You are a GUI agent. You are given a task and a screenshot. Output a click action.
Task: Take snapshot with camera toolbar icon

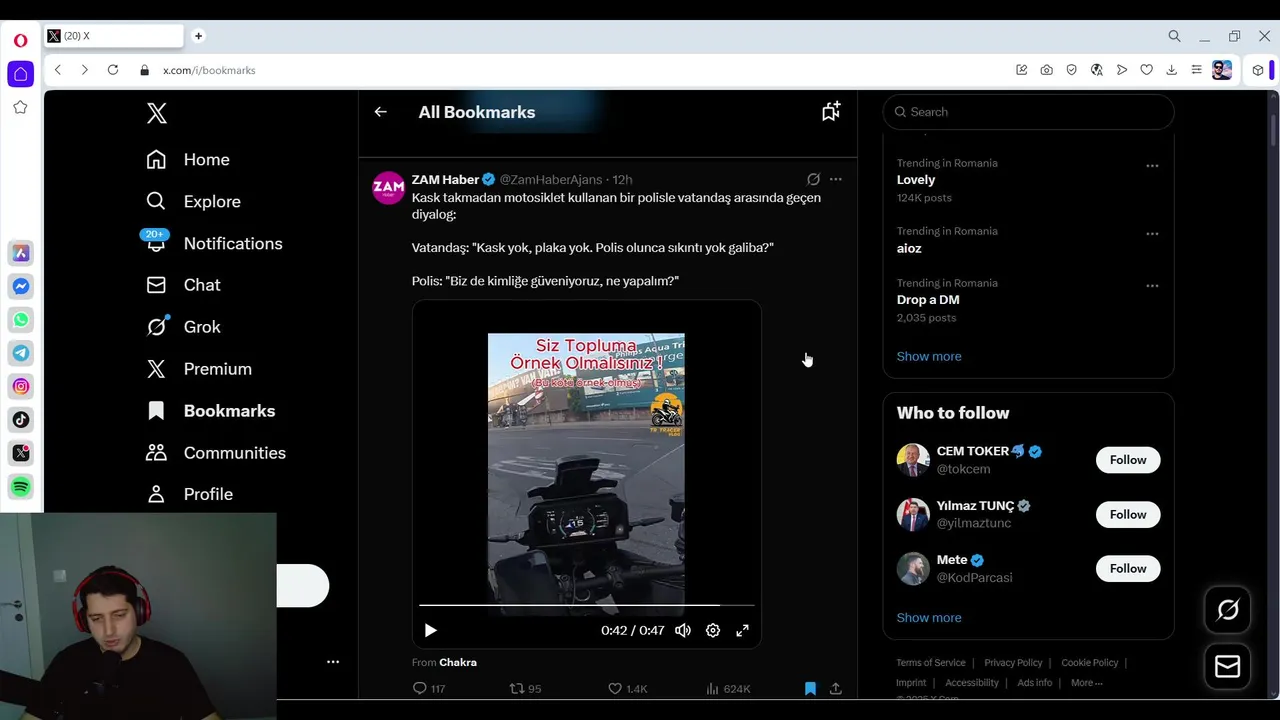[1046, 70]
